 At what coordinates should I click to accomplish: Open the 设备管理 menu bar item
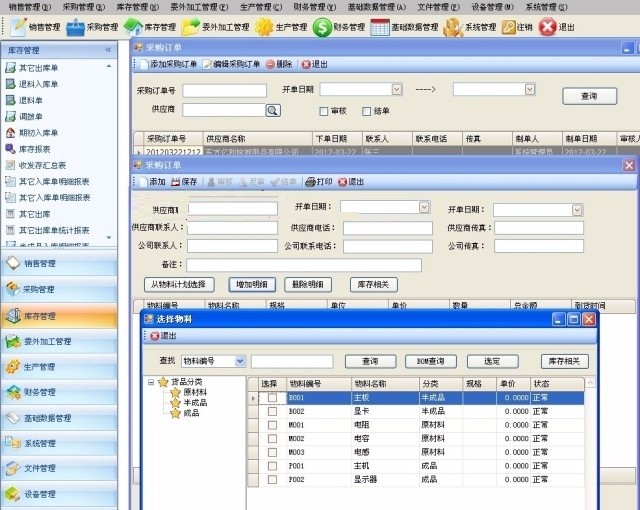pos(493,7)
